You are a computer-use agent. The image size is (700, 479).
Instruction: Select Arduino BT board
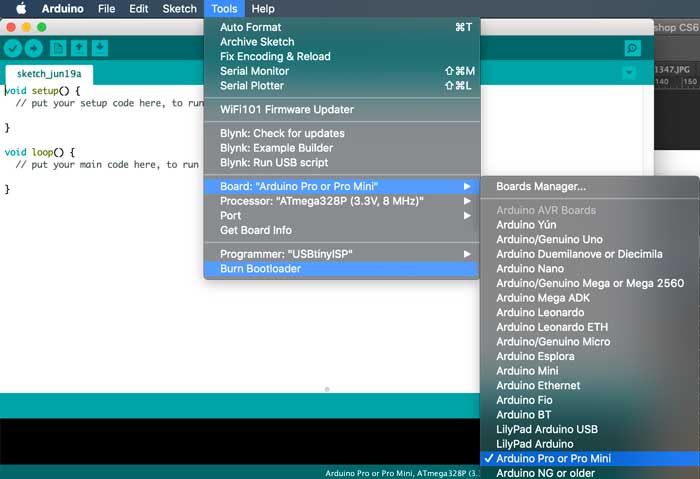[590, 415]
